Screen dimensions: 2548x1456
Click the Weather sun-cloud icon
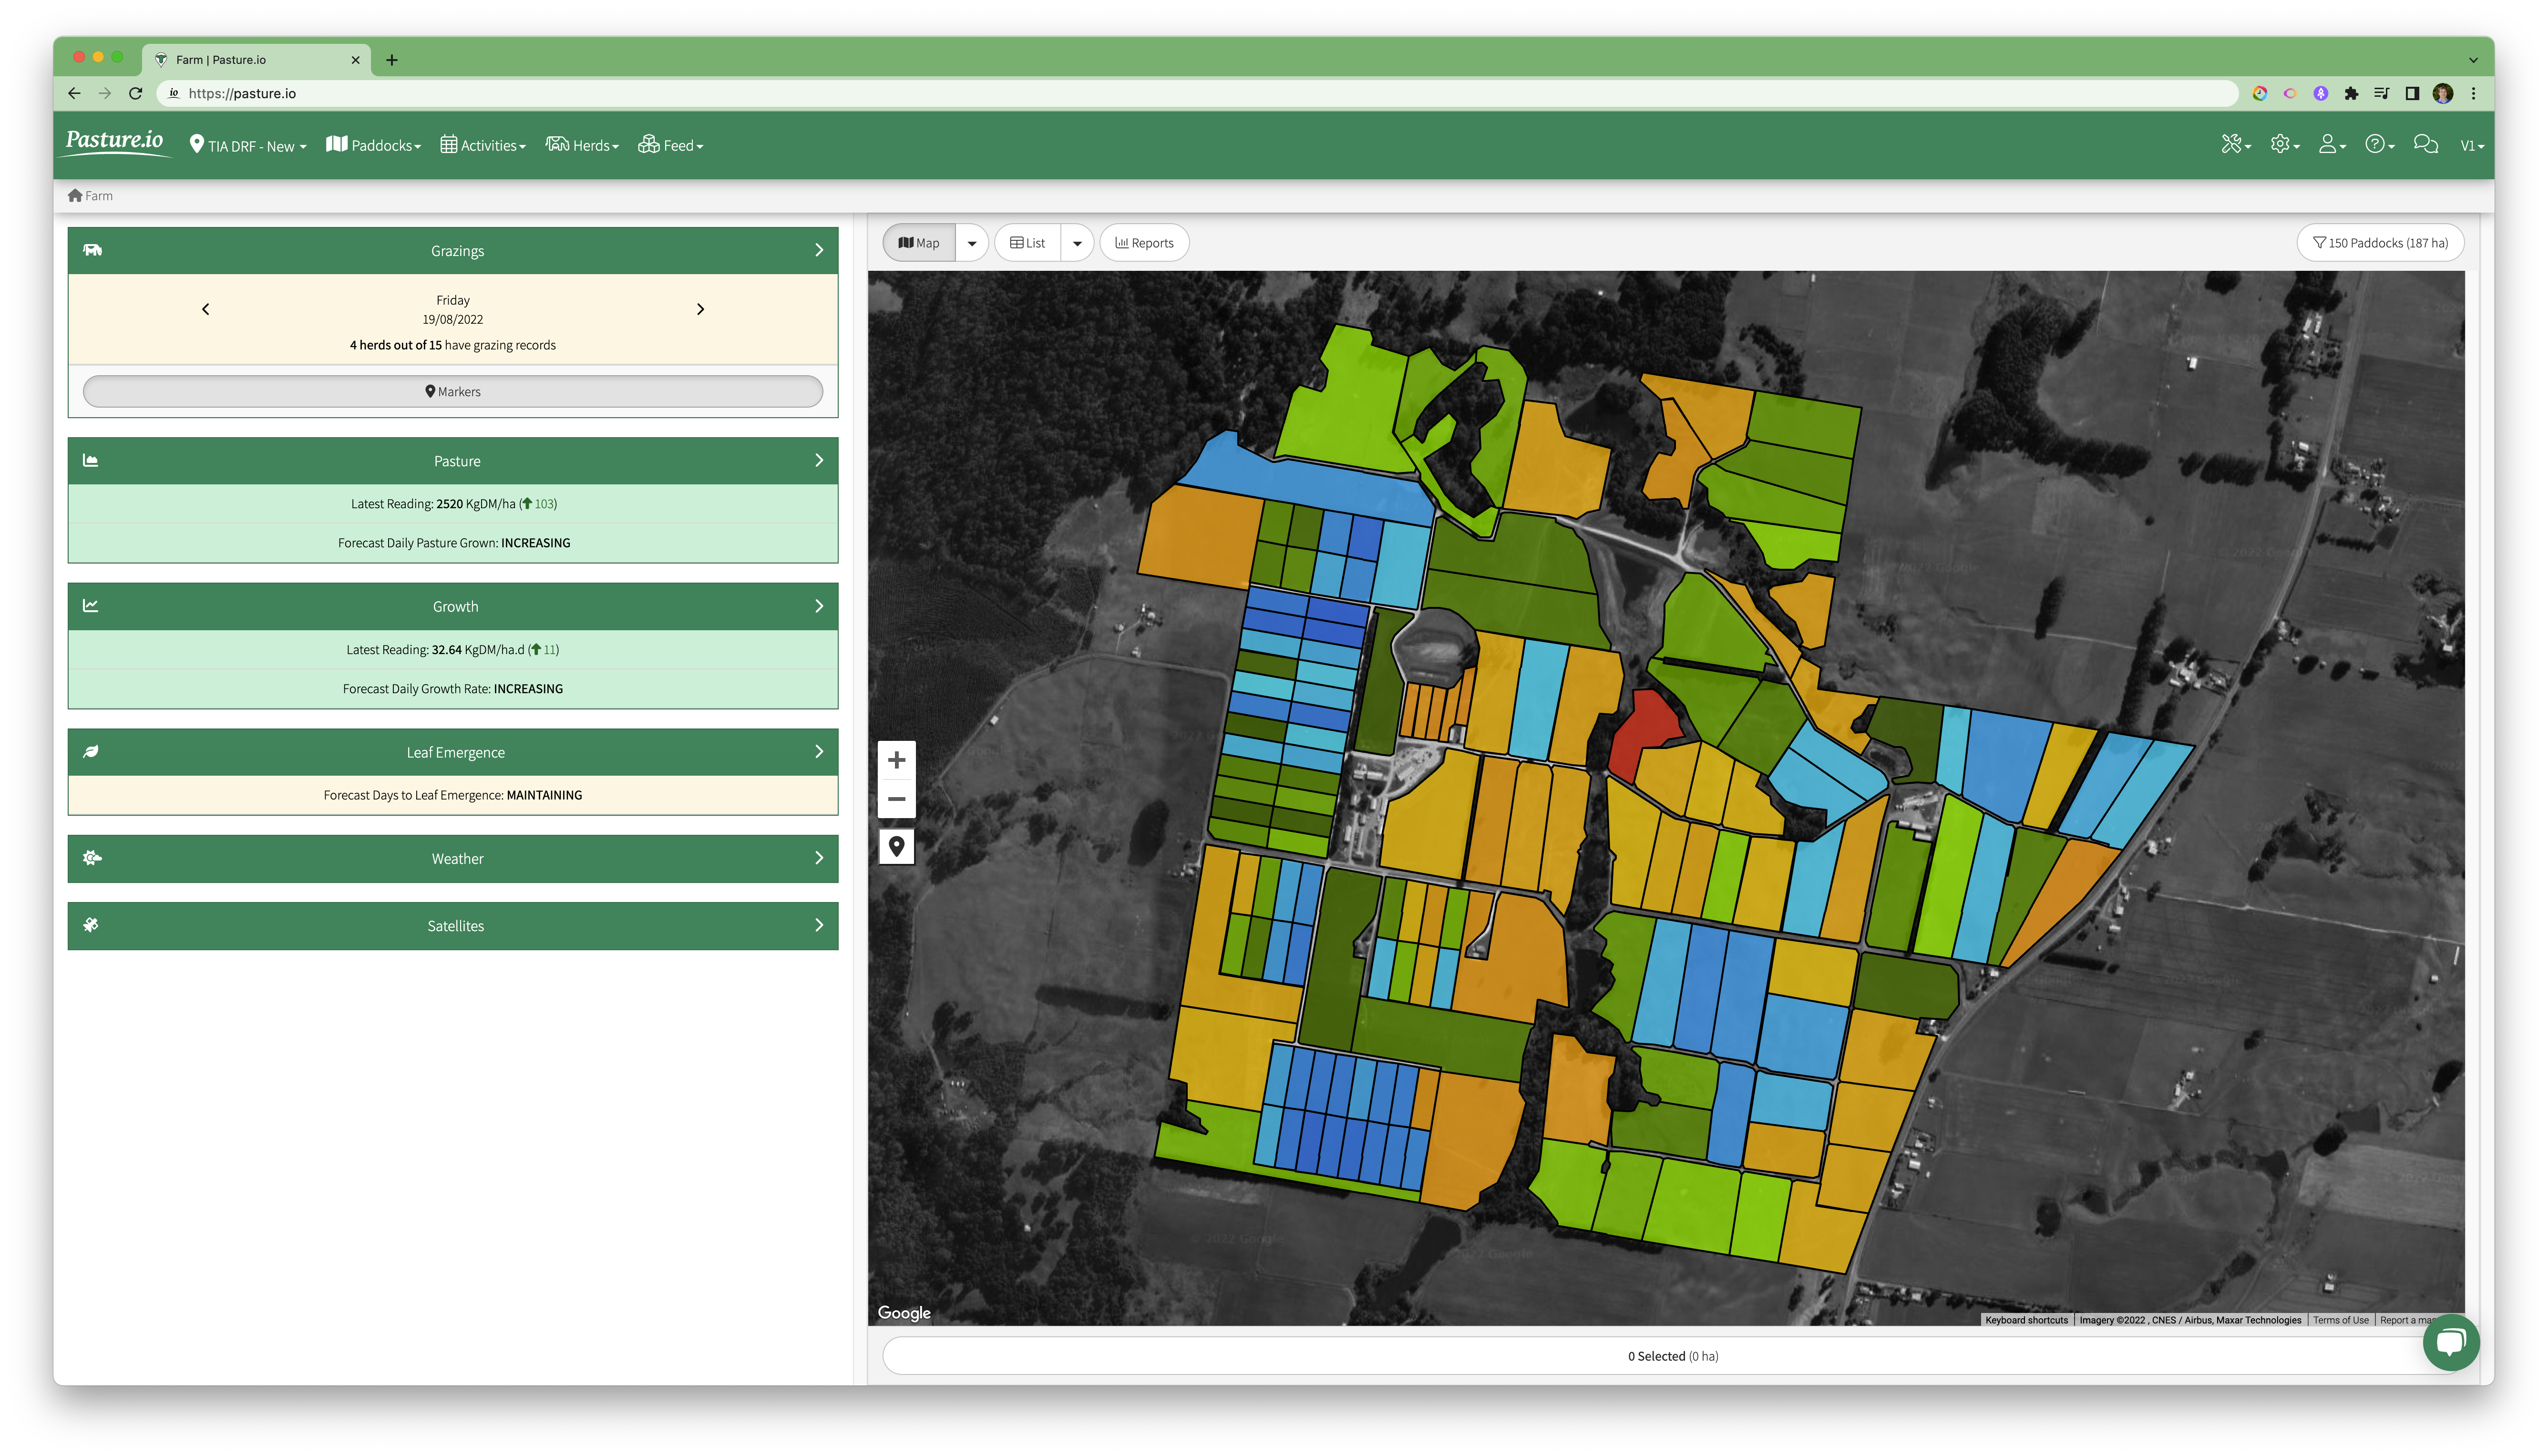coord(92,858)
